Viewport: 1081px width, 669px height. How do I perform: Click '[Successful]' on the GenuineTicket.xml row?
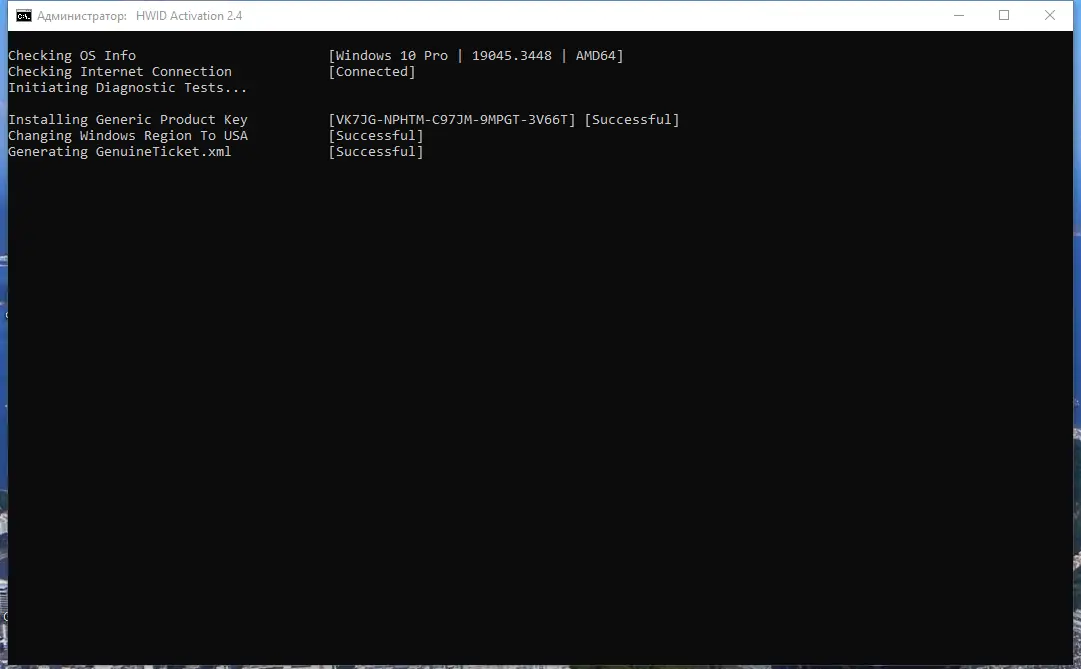click(x=376, y=152)
